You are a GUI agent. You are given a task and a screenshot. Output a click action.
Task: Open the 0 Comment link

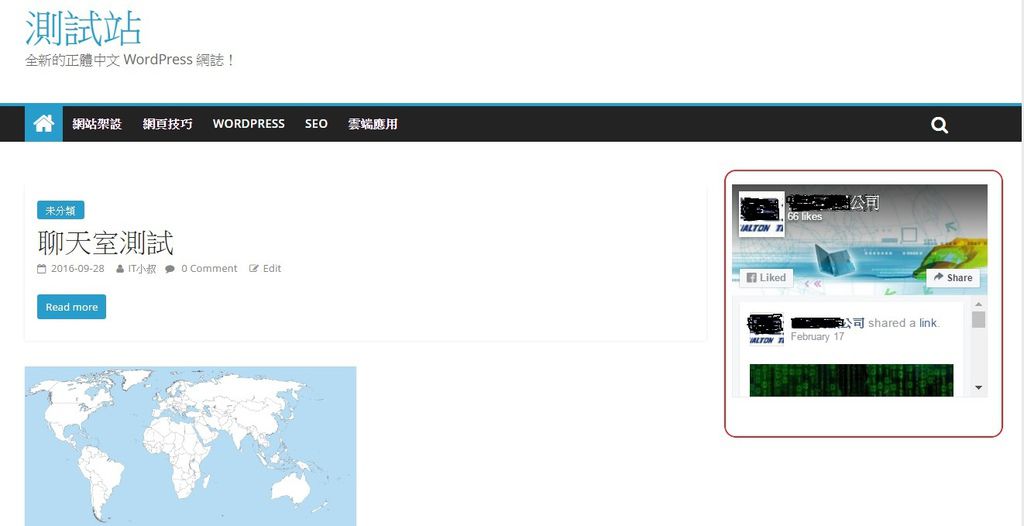tap(209, 269)
